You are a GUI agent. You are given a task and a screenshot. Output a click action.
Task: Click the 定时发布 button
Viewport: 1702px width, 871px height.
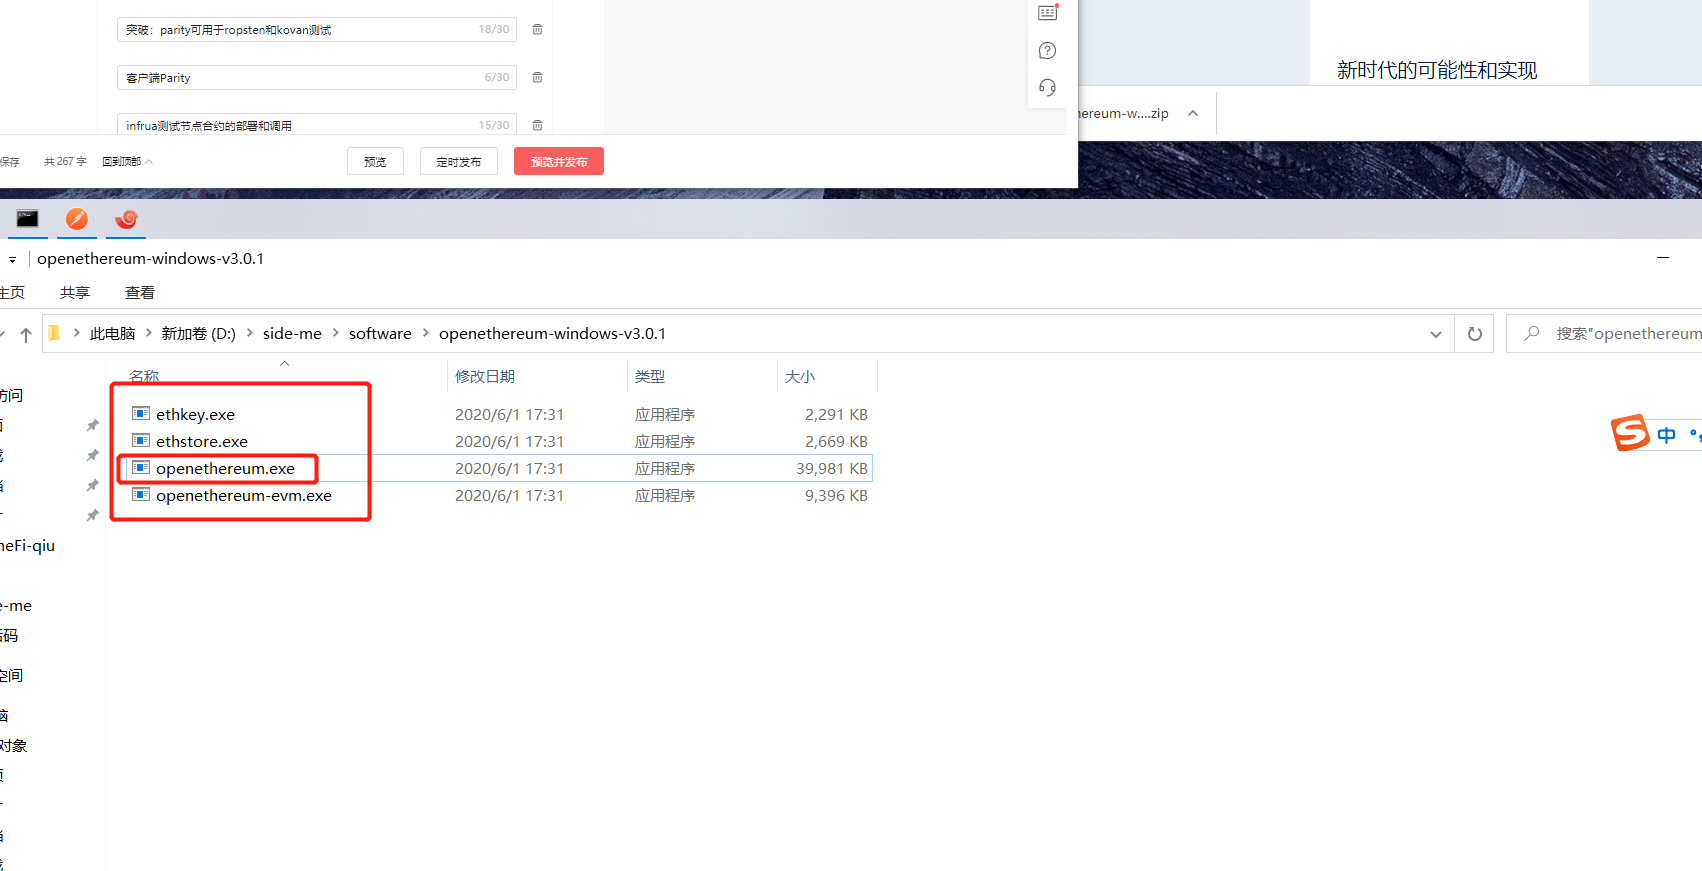tap(459, 161)
